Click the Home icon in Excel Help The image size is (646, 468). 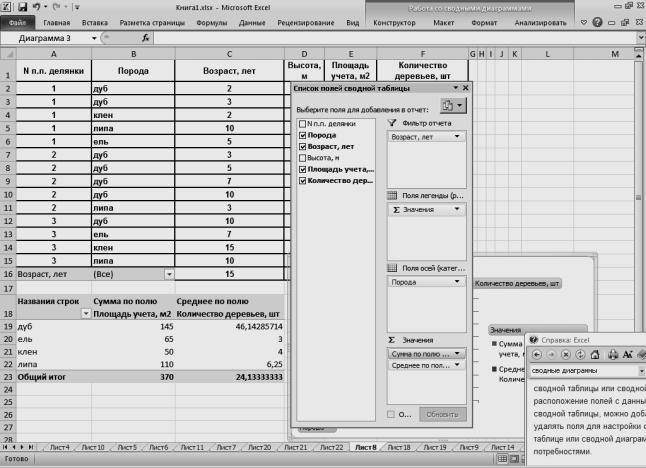[x=595, y=355]
